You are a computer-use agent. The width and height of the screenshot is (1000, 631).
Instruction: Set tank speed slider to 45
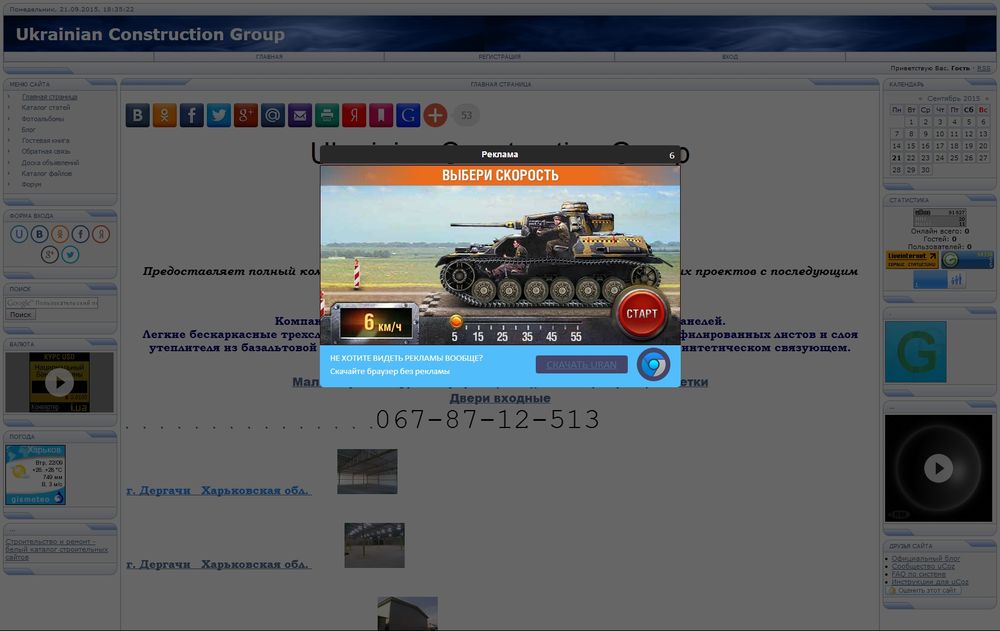552,336
